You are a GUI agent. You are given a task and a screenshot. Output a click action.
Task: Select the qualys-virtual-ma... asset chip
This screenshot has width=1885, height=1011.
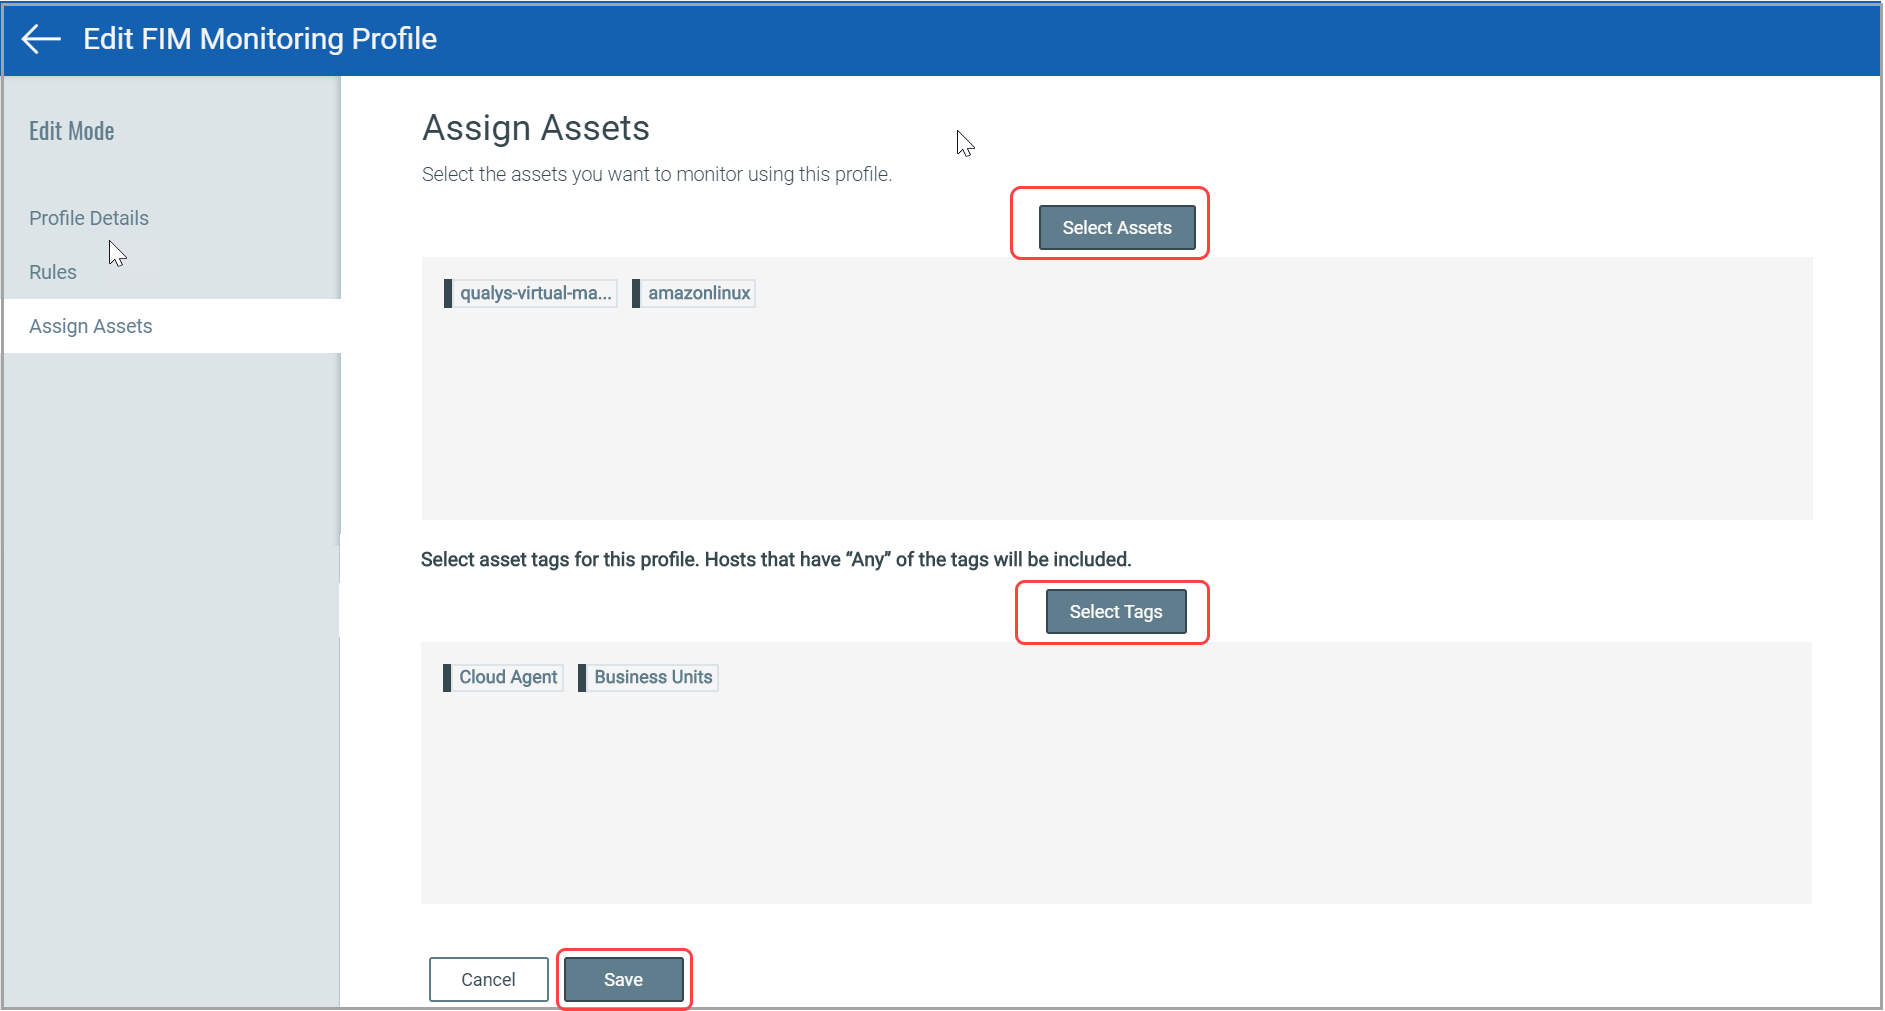(x=531, y=293)
